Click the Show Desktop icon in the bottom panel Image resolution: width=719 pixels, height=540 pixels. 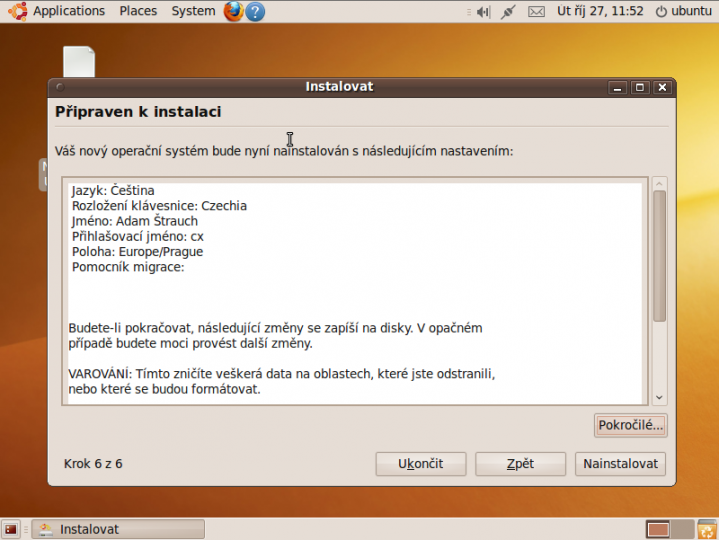pos(11,529)
